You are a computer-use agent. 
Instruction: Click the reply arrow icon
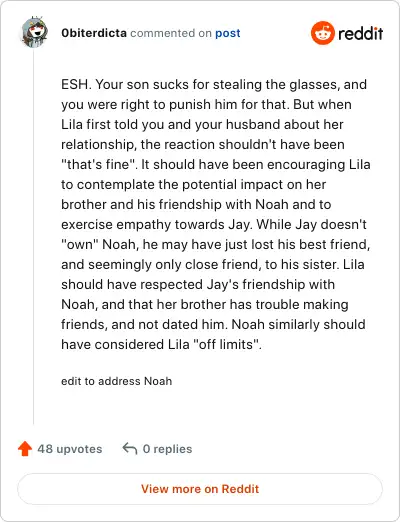tap(130, 449)
